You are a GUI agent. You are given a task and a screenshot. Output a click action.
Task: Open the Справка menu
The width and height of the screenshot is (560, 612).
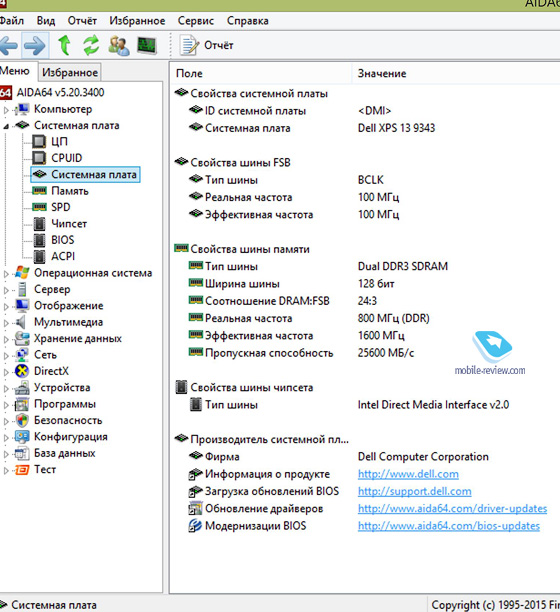(x=247, y=21)
